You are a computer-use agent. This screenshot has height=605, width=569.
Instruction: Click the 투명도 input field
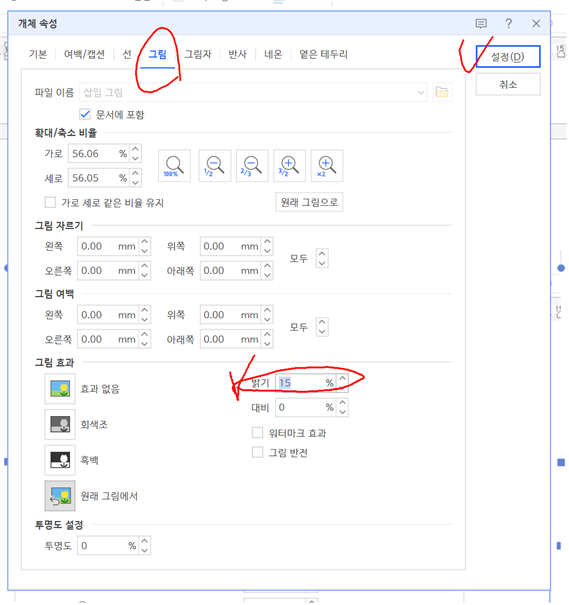coord(108,545)
